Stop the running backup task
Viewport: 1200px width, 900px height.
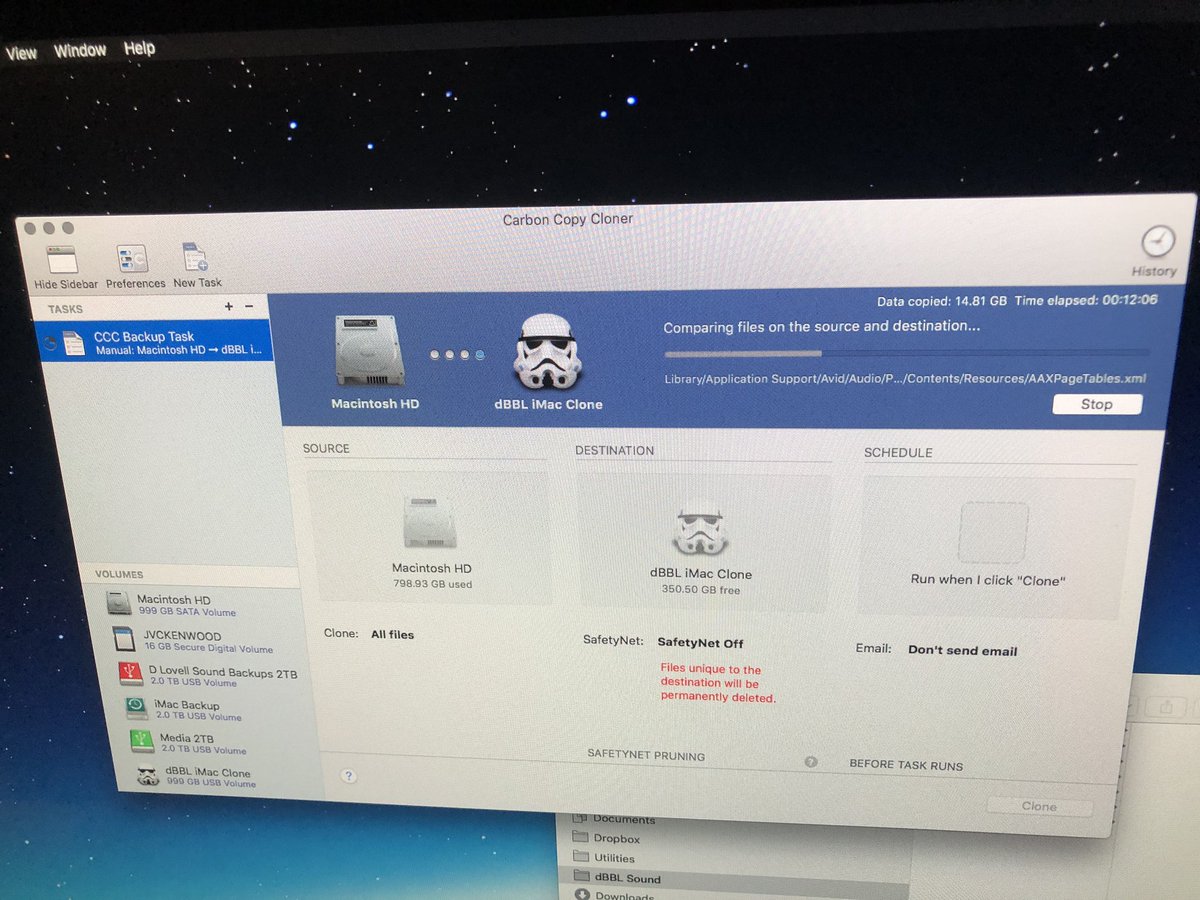coord(1096,404)
